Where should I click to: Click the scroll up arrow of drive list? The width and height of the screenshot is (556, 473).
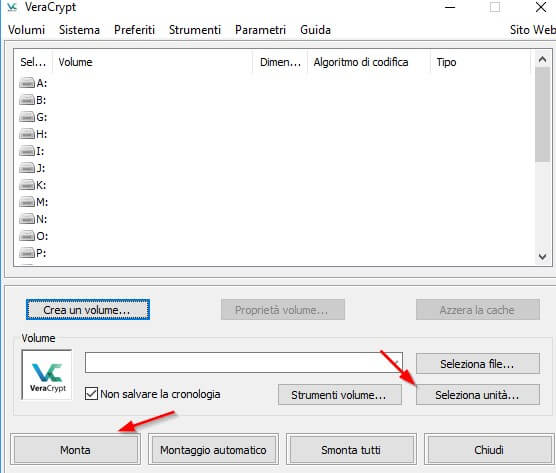coord(542,60)
